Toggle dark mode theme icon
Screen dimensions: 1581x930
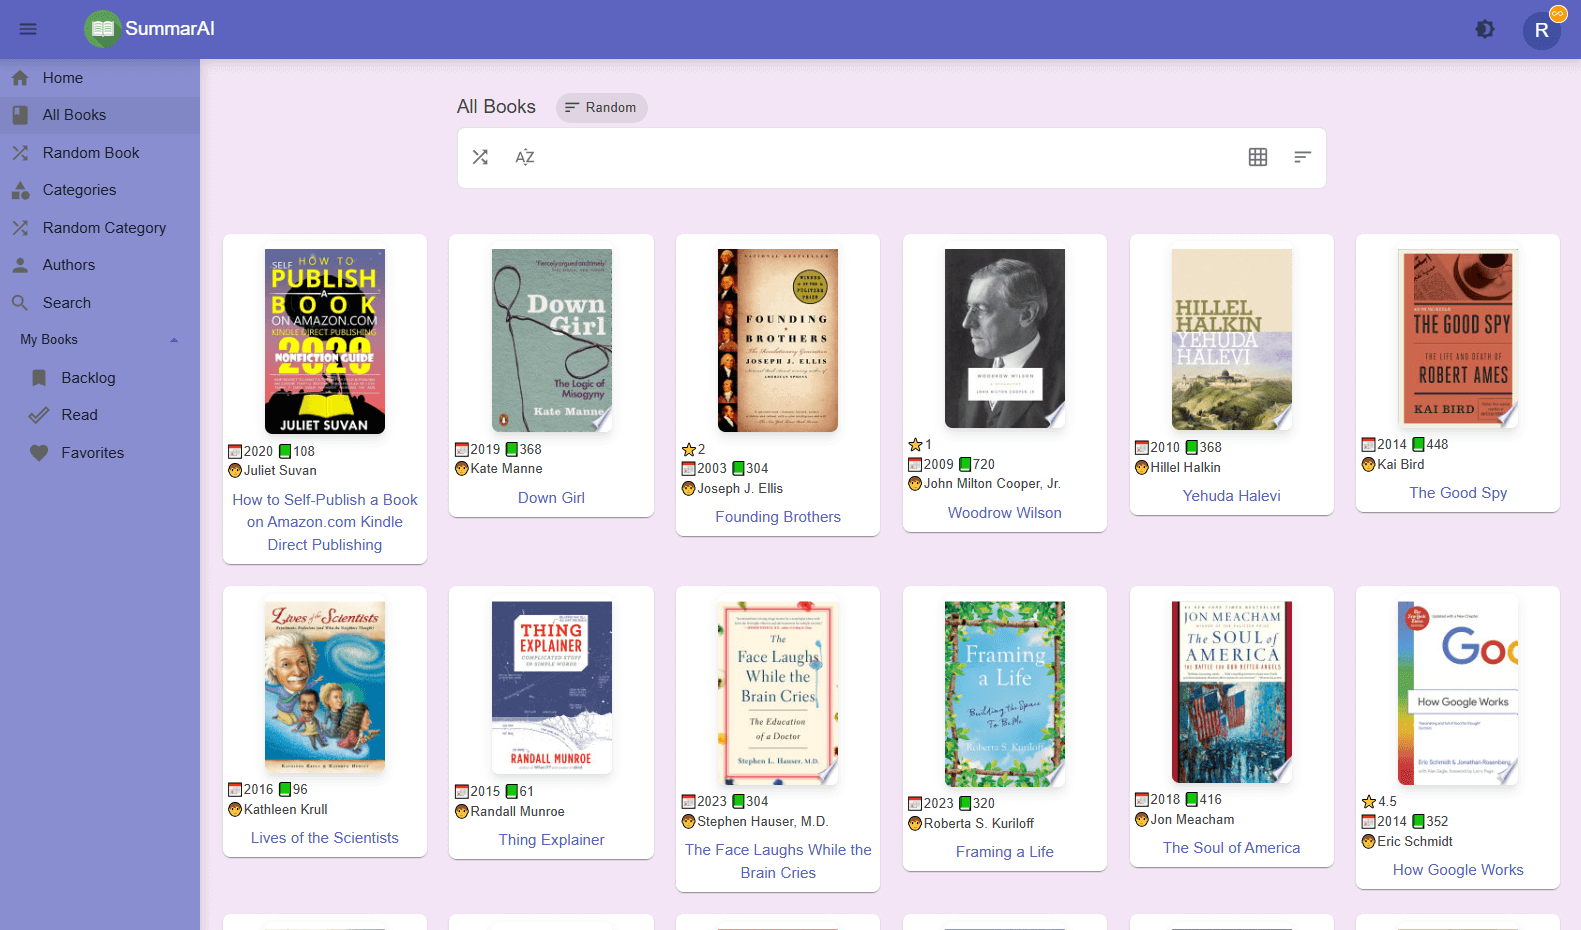point(1485,29)
